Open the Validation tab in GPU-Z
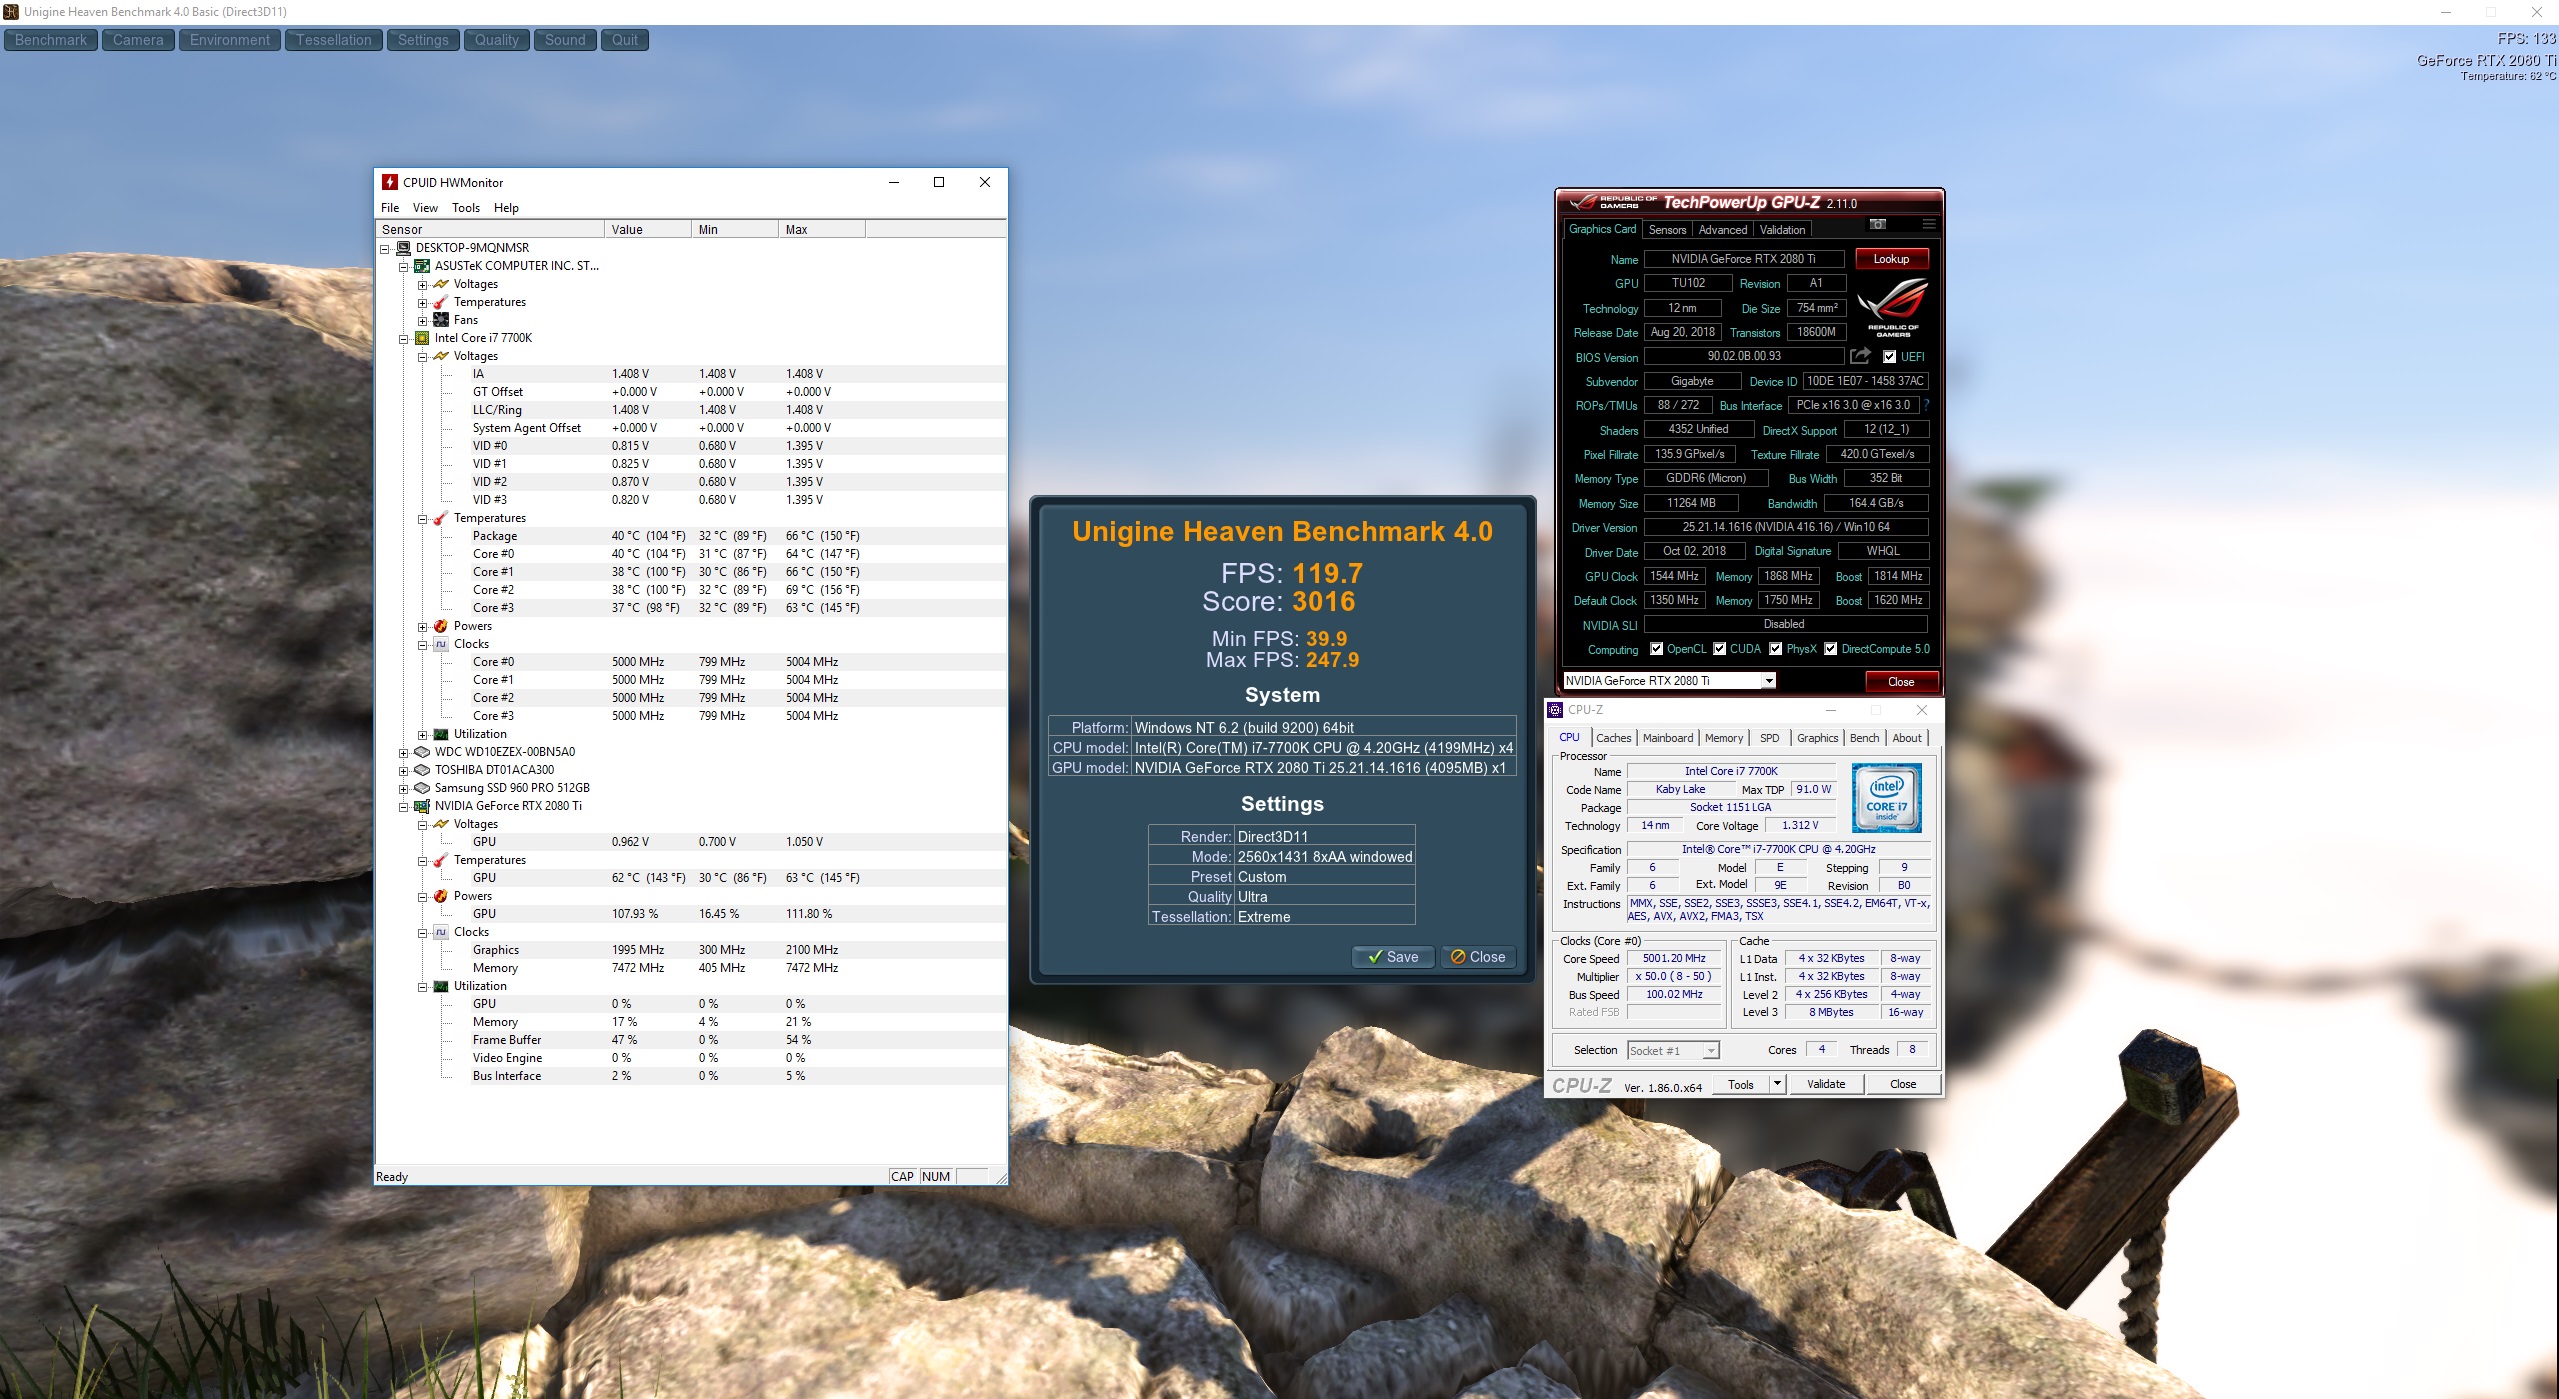 pos(1782,230)
